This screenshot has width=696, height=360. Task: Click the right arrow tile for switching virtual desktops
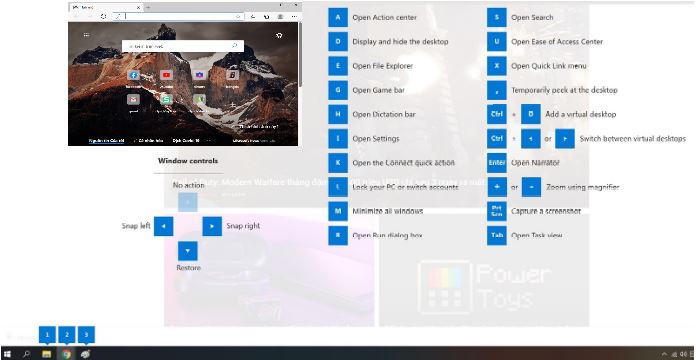click(565, 138)
